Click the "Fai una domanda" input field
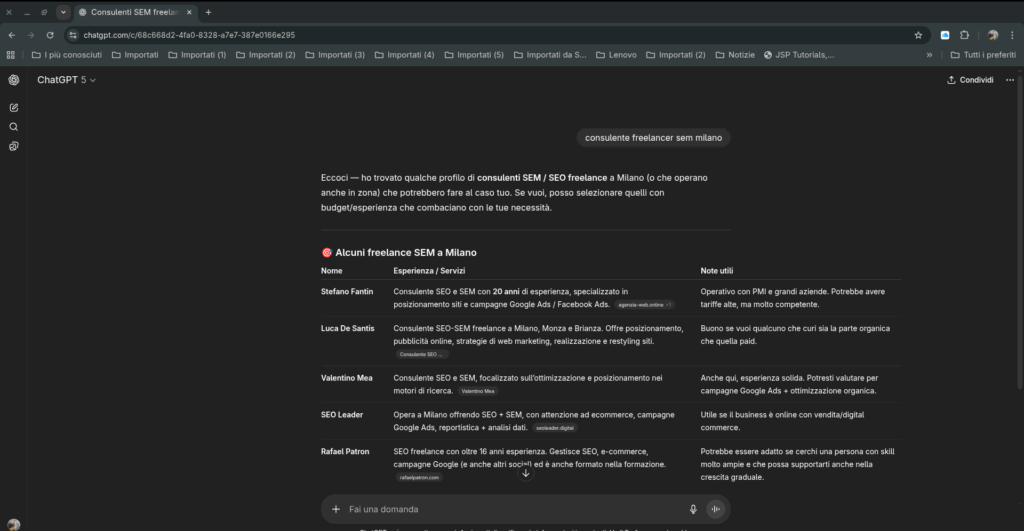1024x531 pixels. coord(510,509)
